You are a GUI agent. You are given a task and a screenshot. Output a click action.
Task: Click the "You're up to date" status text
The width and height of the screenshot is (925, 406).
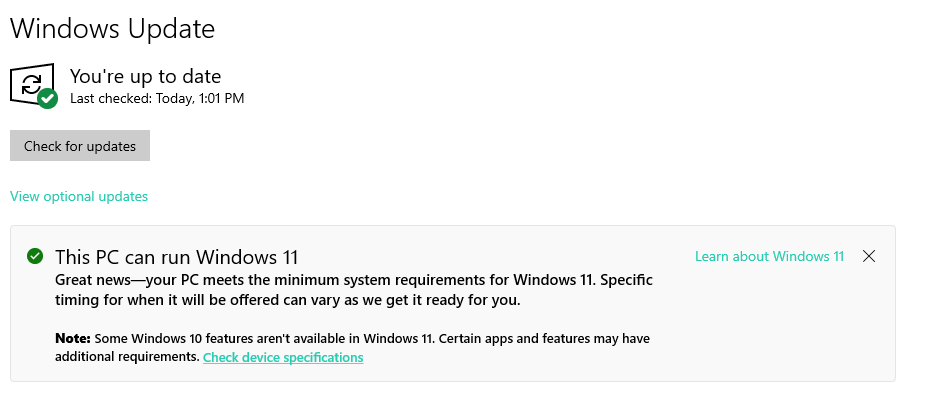(146, 76)
